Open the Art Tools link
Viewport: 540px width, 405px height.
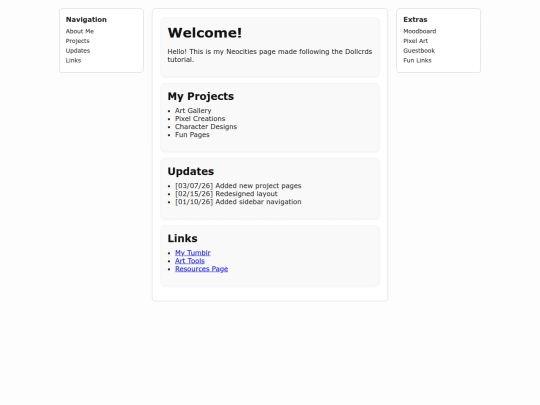click(x=190, y=261)
